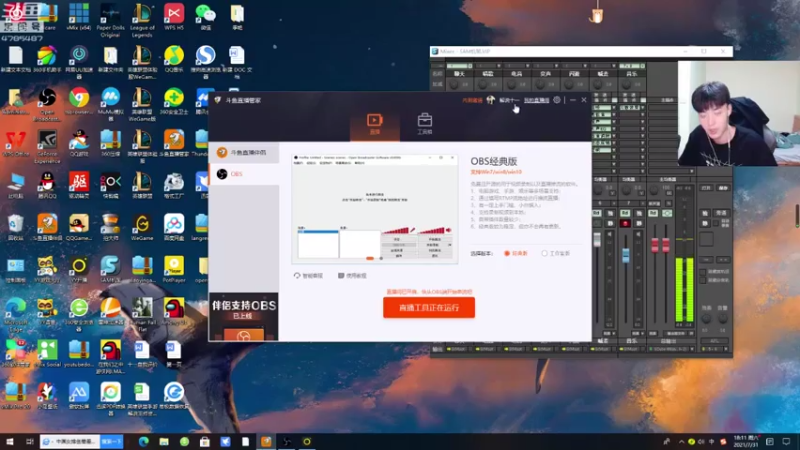Toggle the green lit button on master channel
Viewport: 800px width, 450px height.
(666, 213)
